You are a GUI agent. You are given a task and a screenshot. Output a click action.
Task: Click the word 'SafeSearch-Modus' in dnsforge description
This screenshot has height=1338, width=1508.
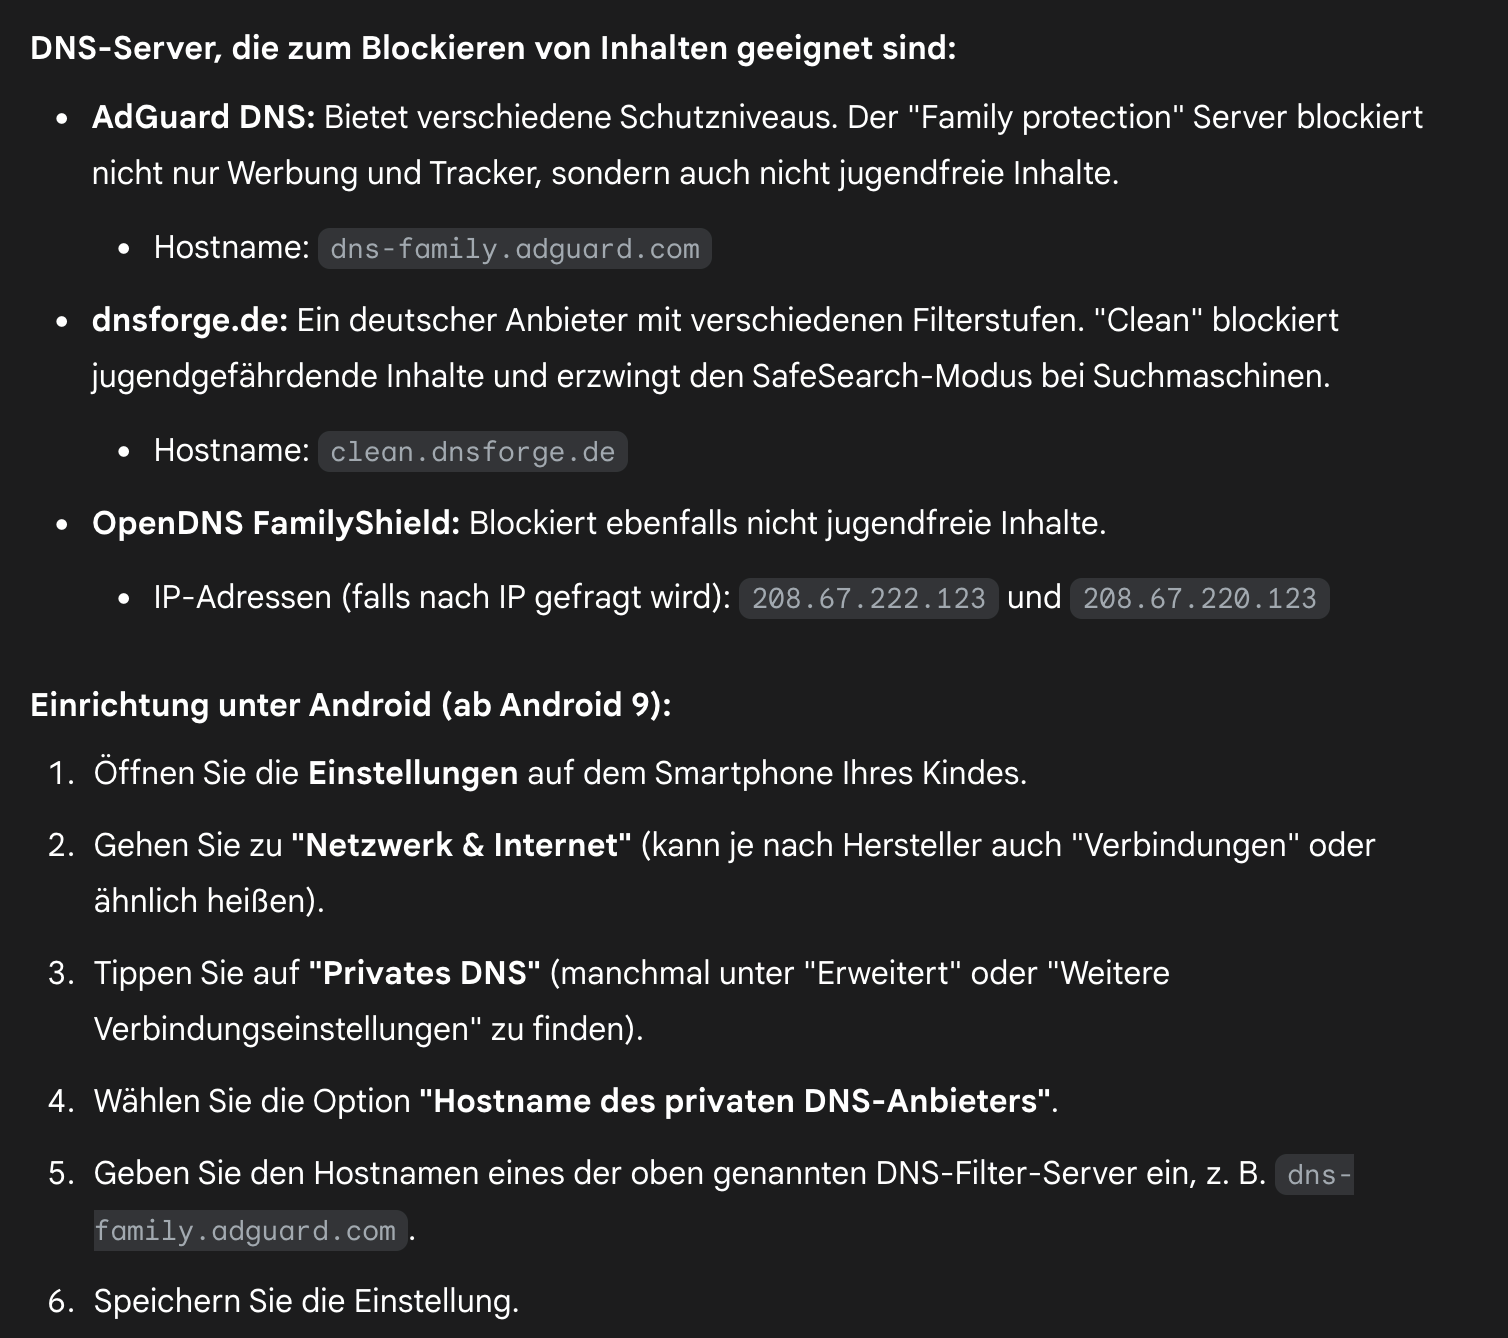click(x=892, y=376)
